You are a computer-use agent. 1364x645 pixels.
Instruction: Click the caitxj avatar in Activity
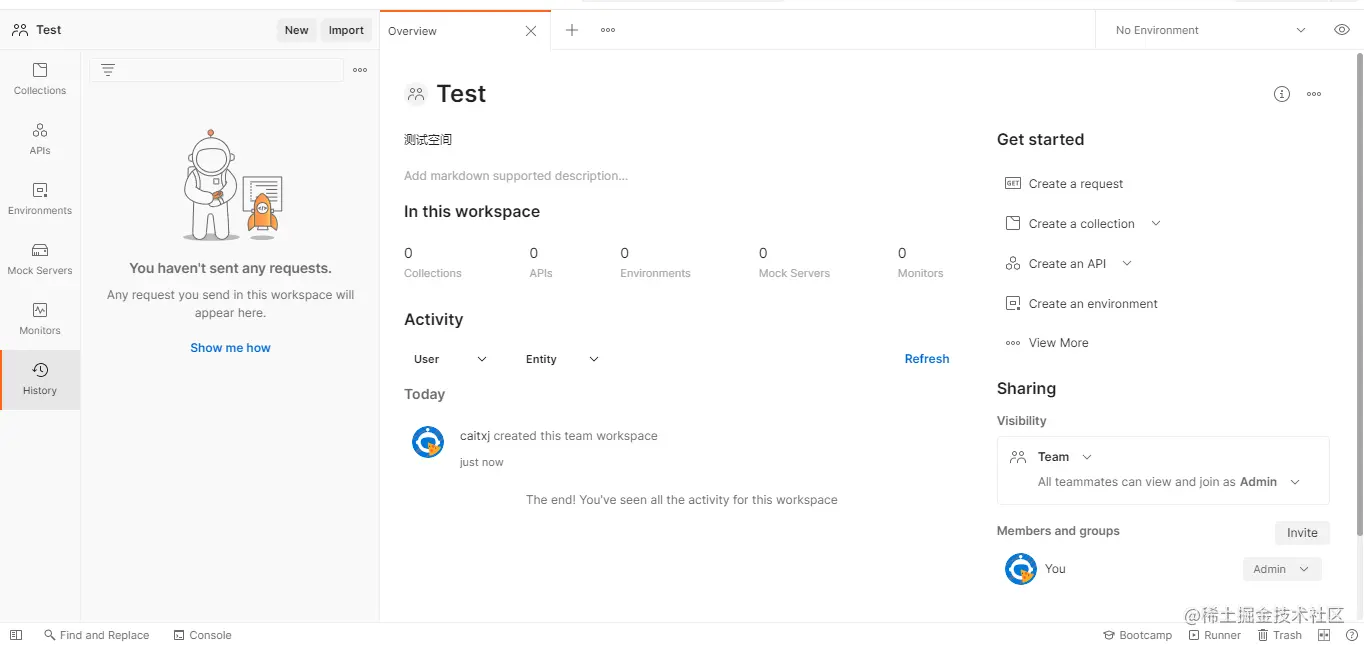click(428, 442)
